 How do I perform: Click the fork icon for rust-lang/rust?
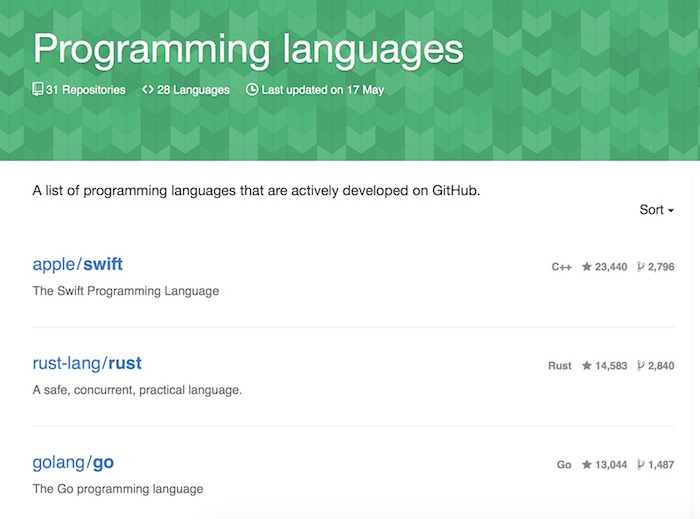640,366
